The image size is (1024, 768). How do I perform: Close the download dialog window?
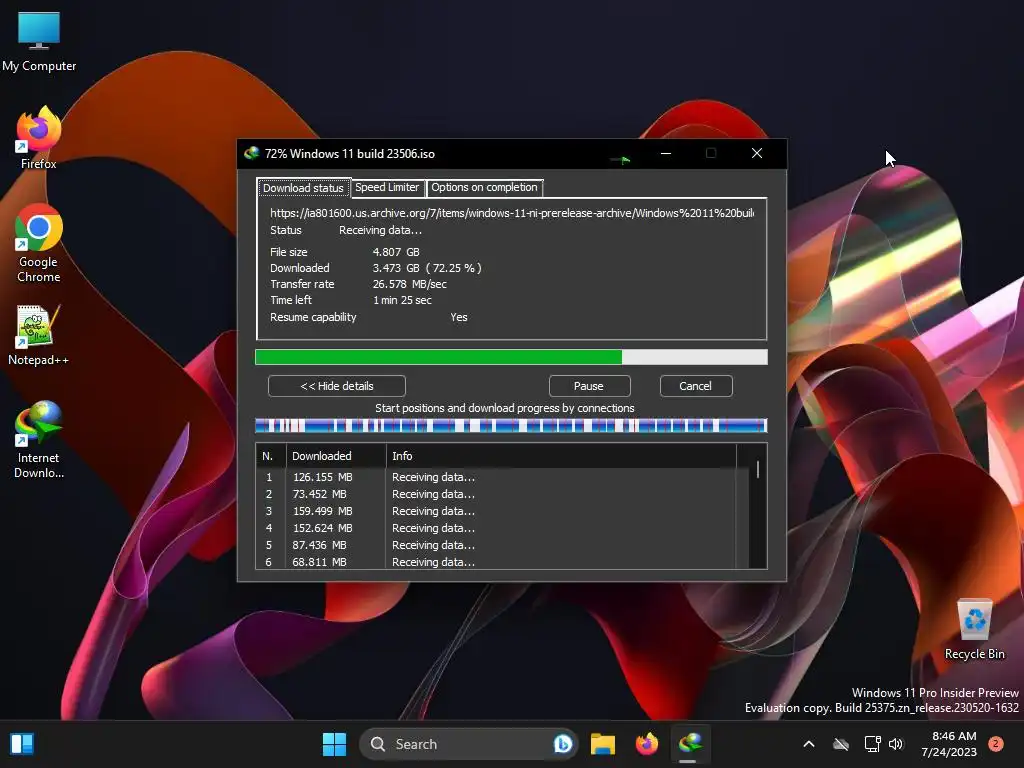pos(757,153)
